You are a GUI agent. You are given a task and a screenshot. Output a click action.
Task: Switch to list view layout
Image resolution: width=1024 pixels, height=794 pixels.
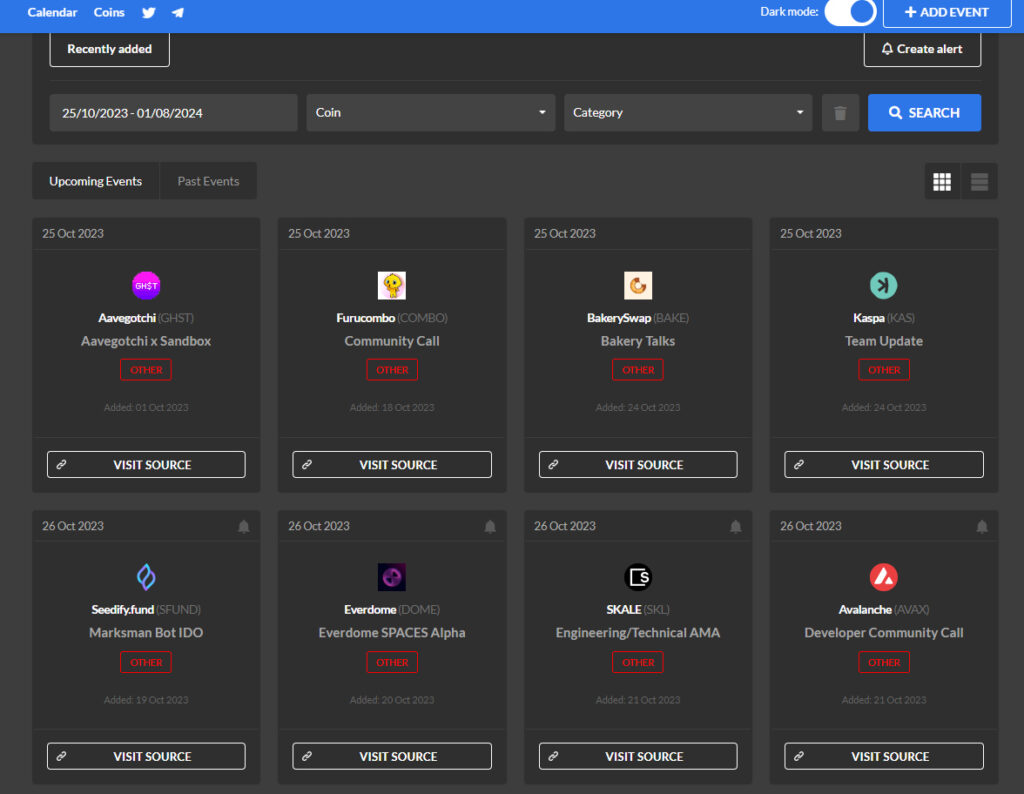(x=979, y=182)
